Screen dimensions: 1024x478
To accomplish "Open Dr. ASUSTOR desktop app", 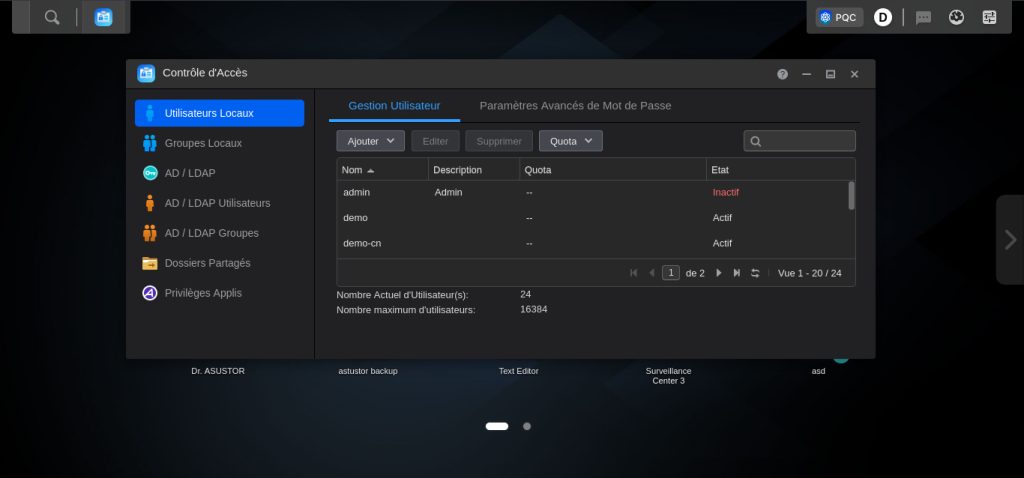I will click(218, 371).
